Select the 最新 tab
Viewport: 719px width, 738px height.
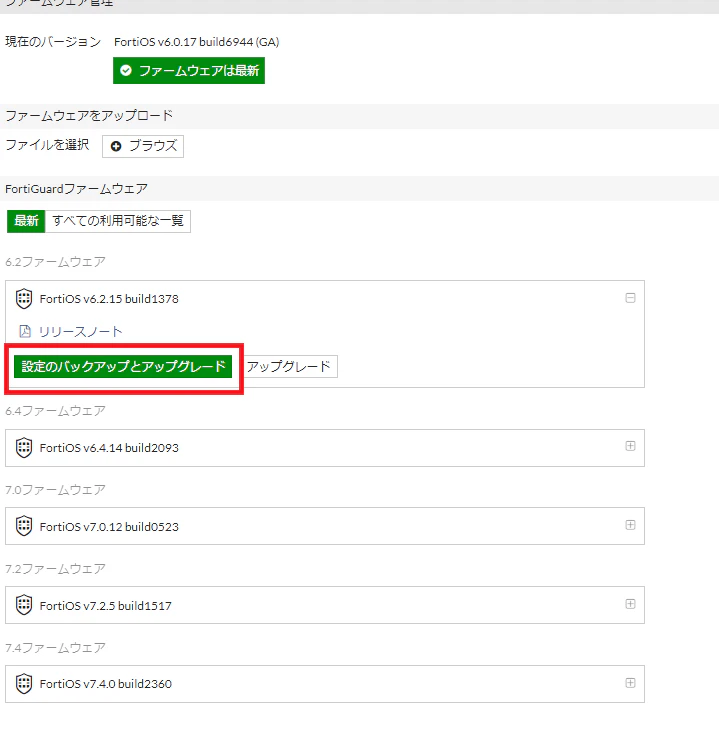pos(26,221)
